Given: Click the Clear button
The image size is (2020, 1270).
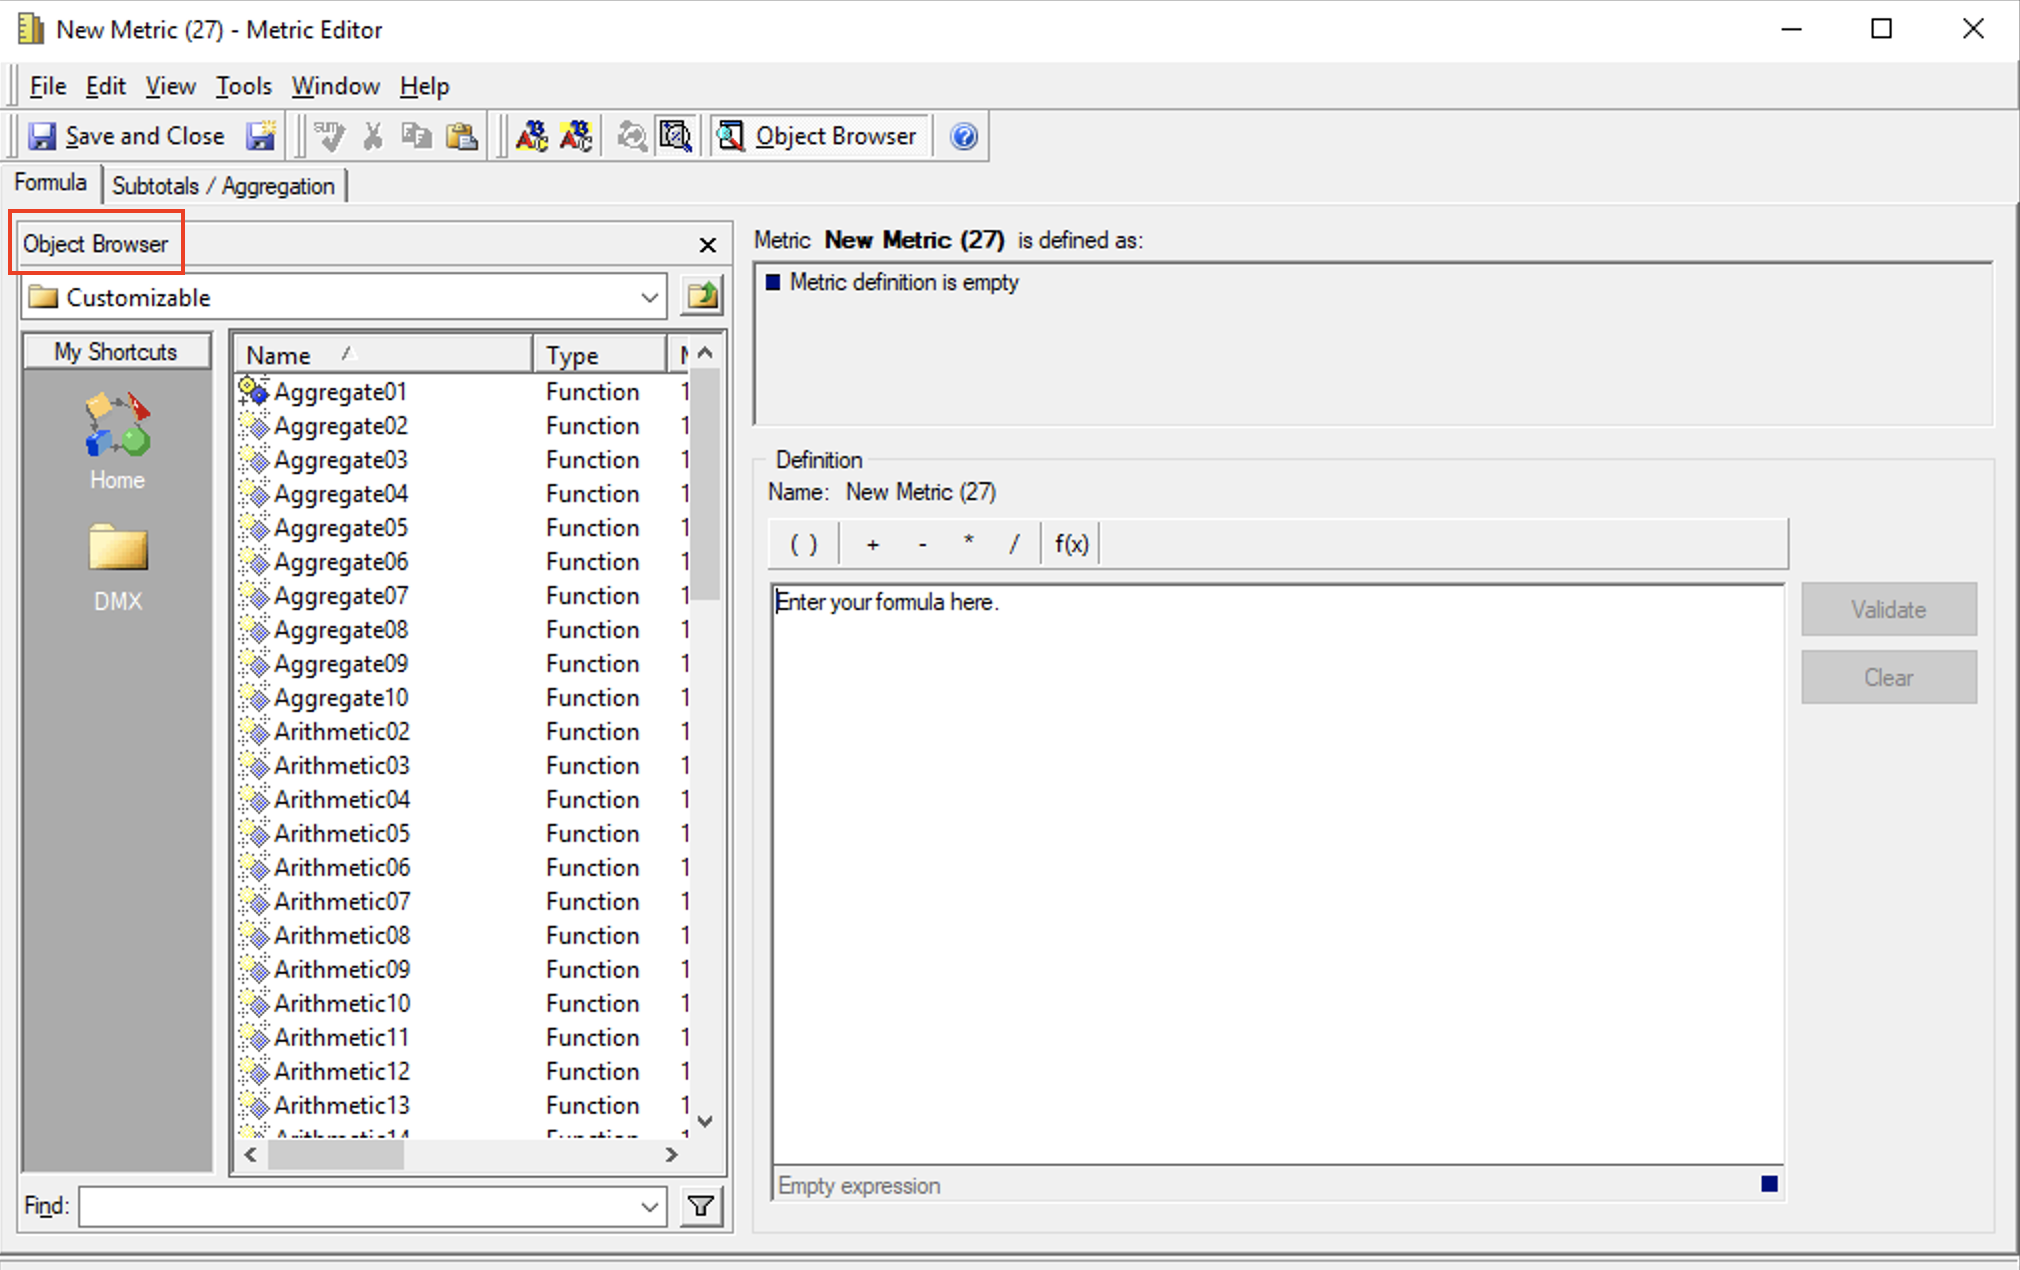Looking at the screenshot, I should (x=1888, y=676).
